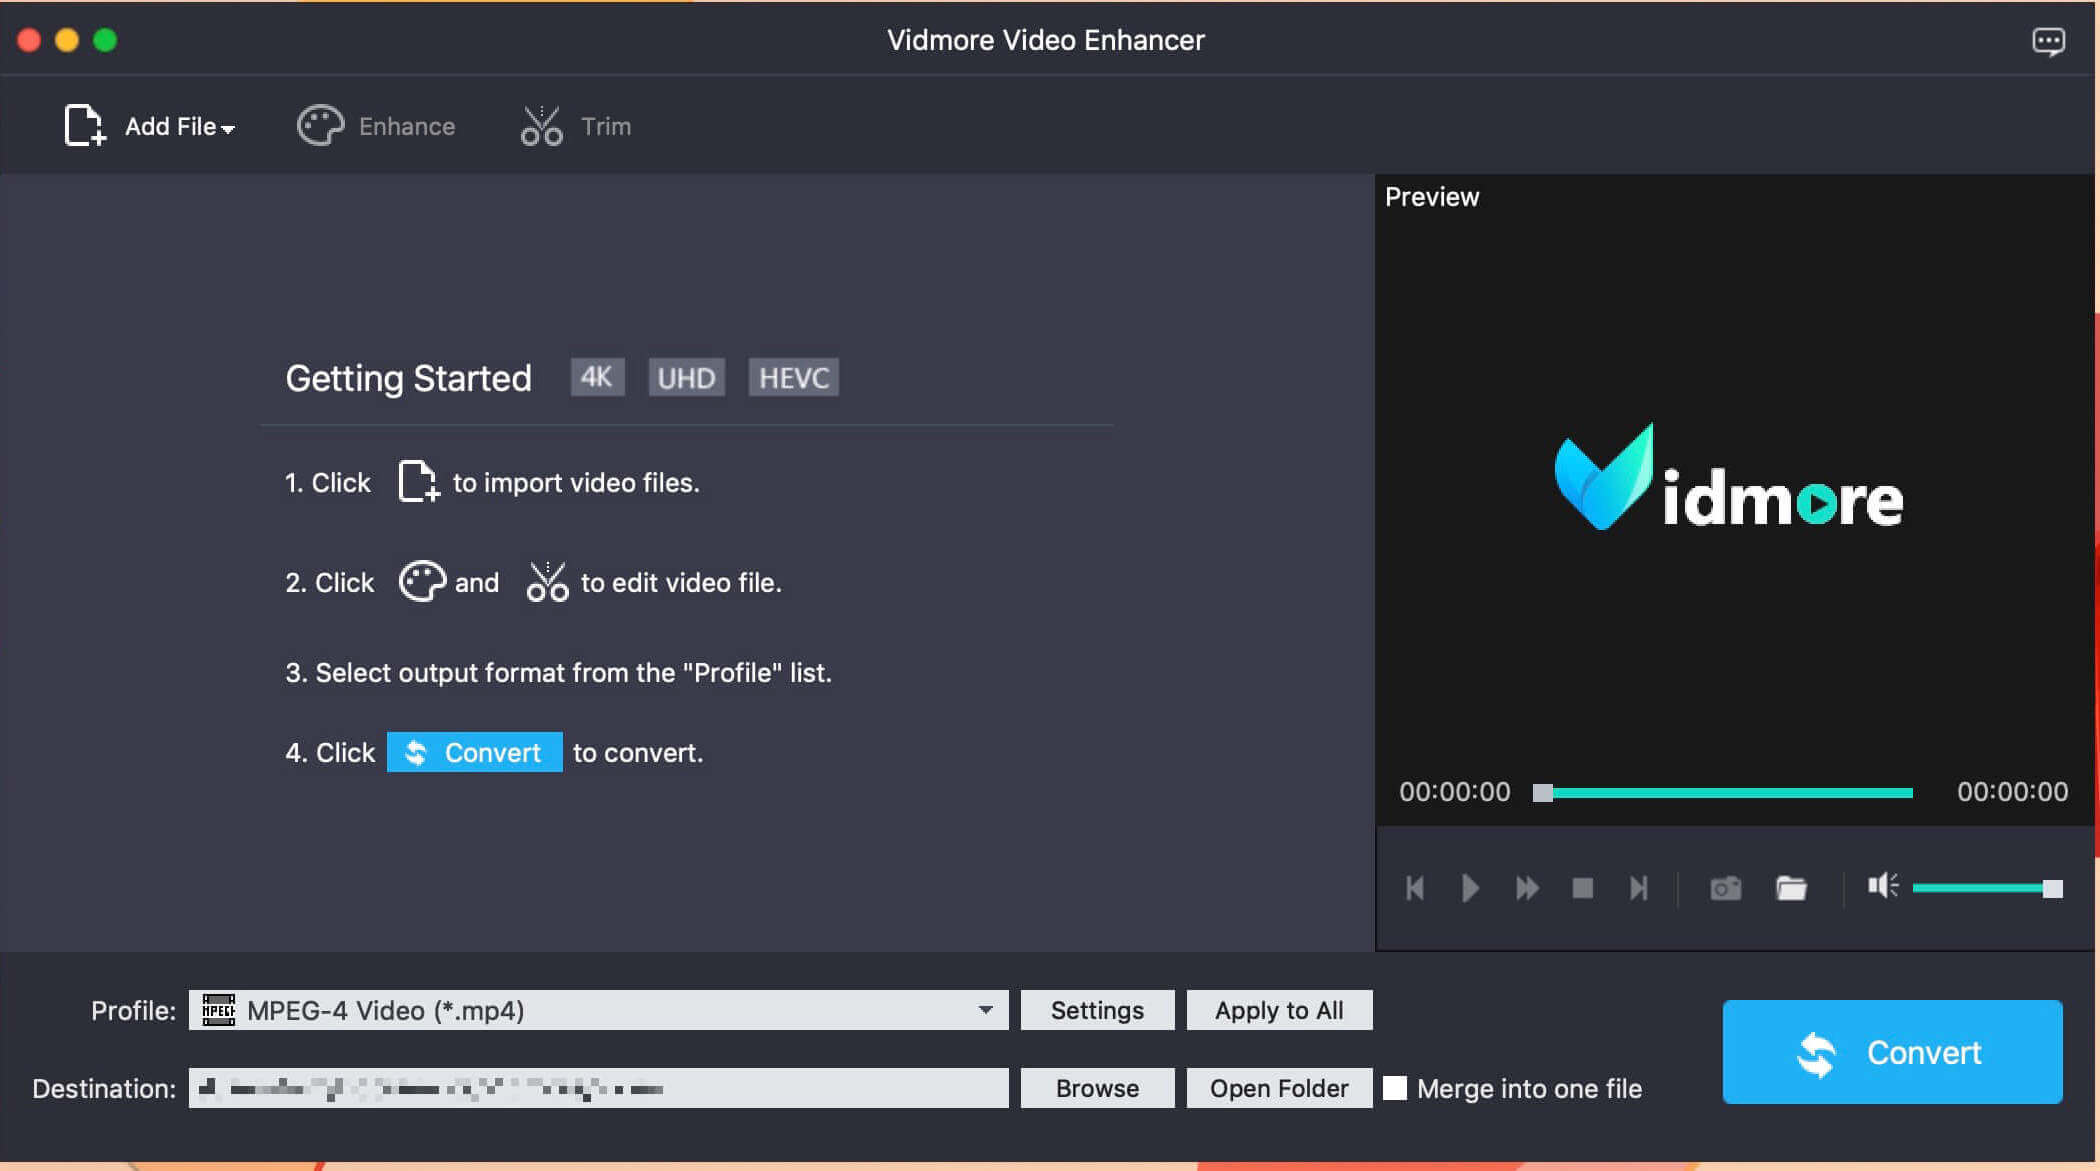Open the Enhance palette tool

coord(376,126)
